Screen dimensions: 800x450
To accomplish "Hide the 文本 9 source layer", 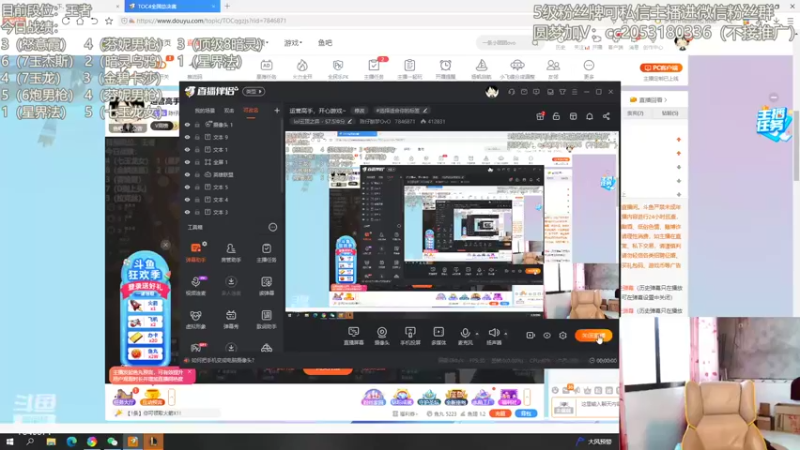I will click(x=187, y=137).
